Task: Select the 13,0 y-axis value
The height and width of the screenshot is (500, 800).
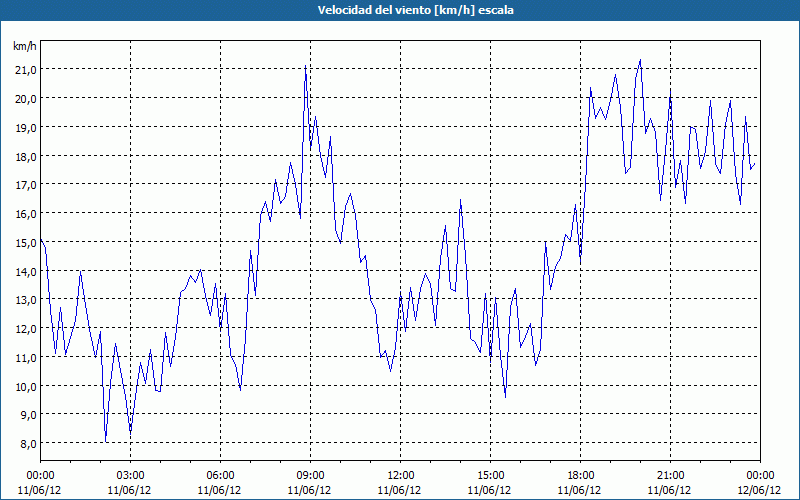Action: point(26,300)
